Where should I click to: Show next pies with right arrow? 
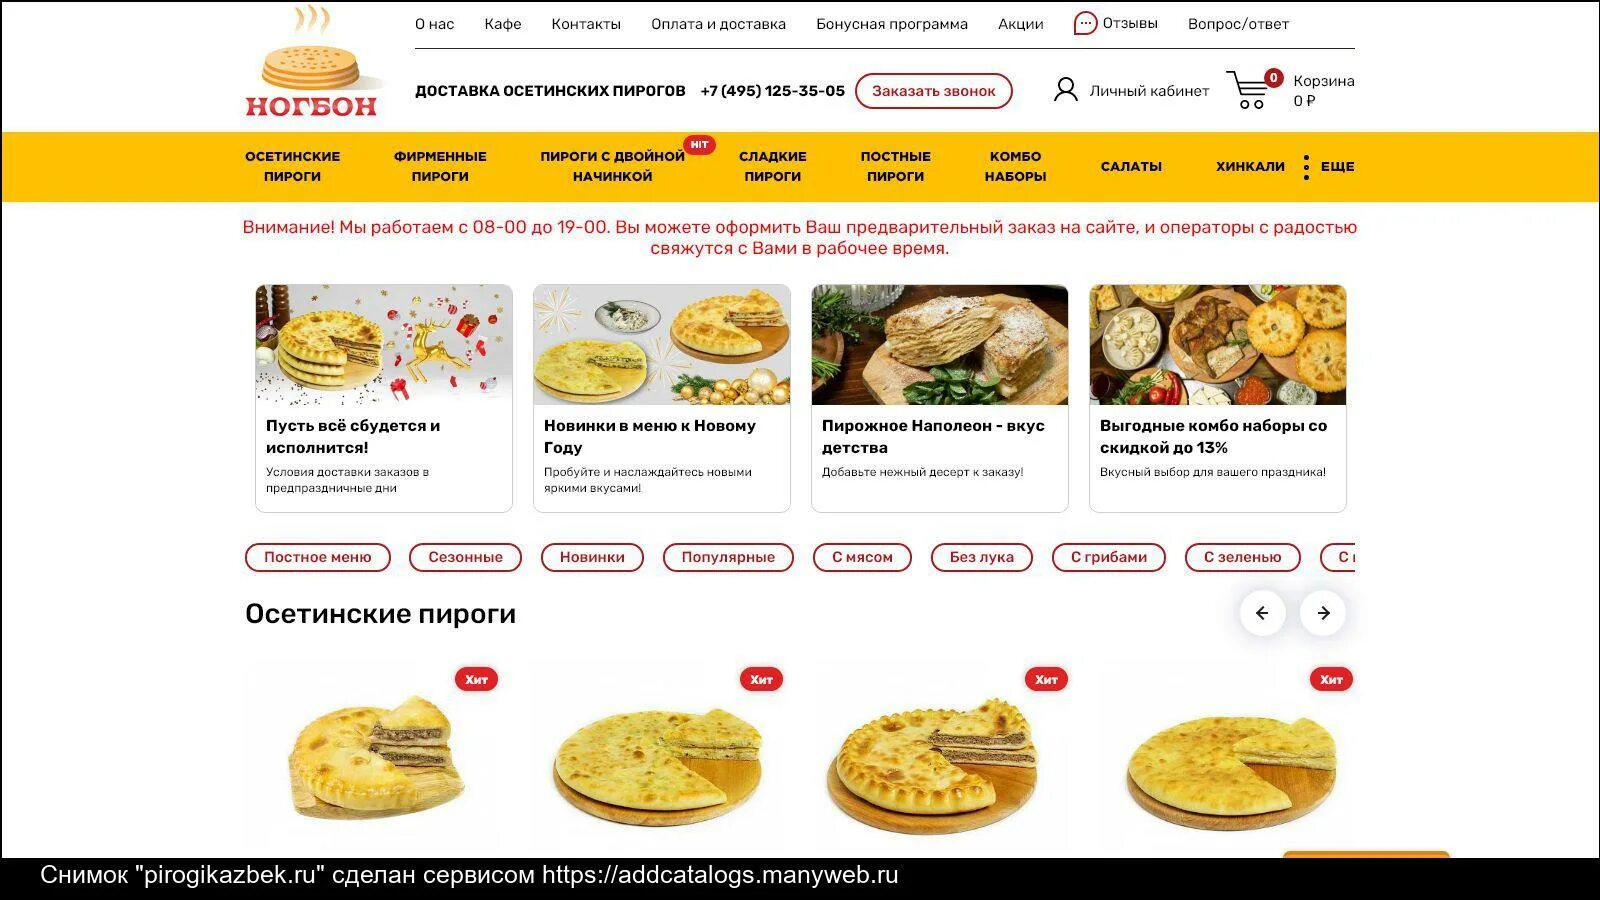1323,613
